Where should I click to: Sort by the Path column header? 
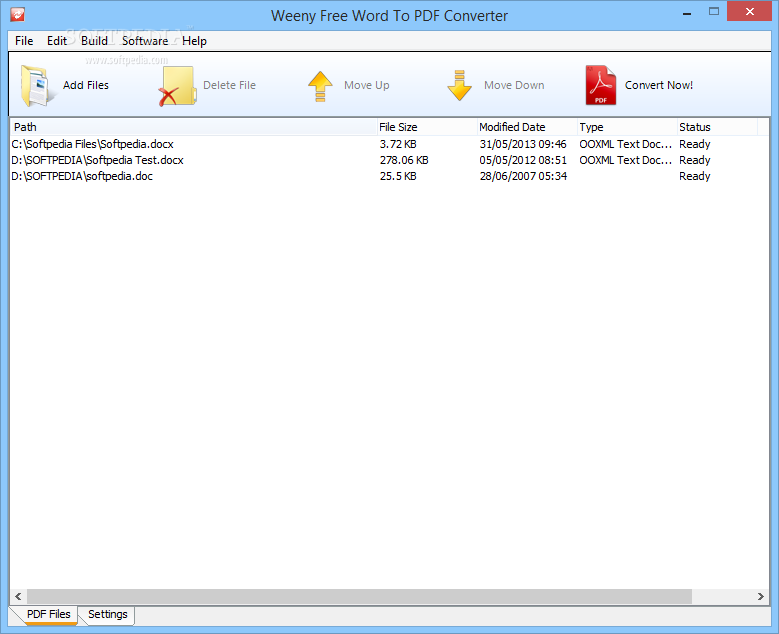(x=194, y=127)
